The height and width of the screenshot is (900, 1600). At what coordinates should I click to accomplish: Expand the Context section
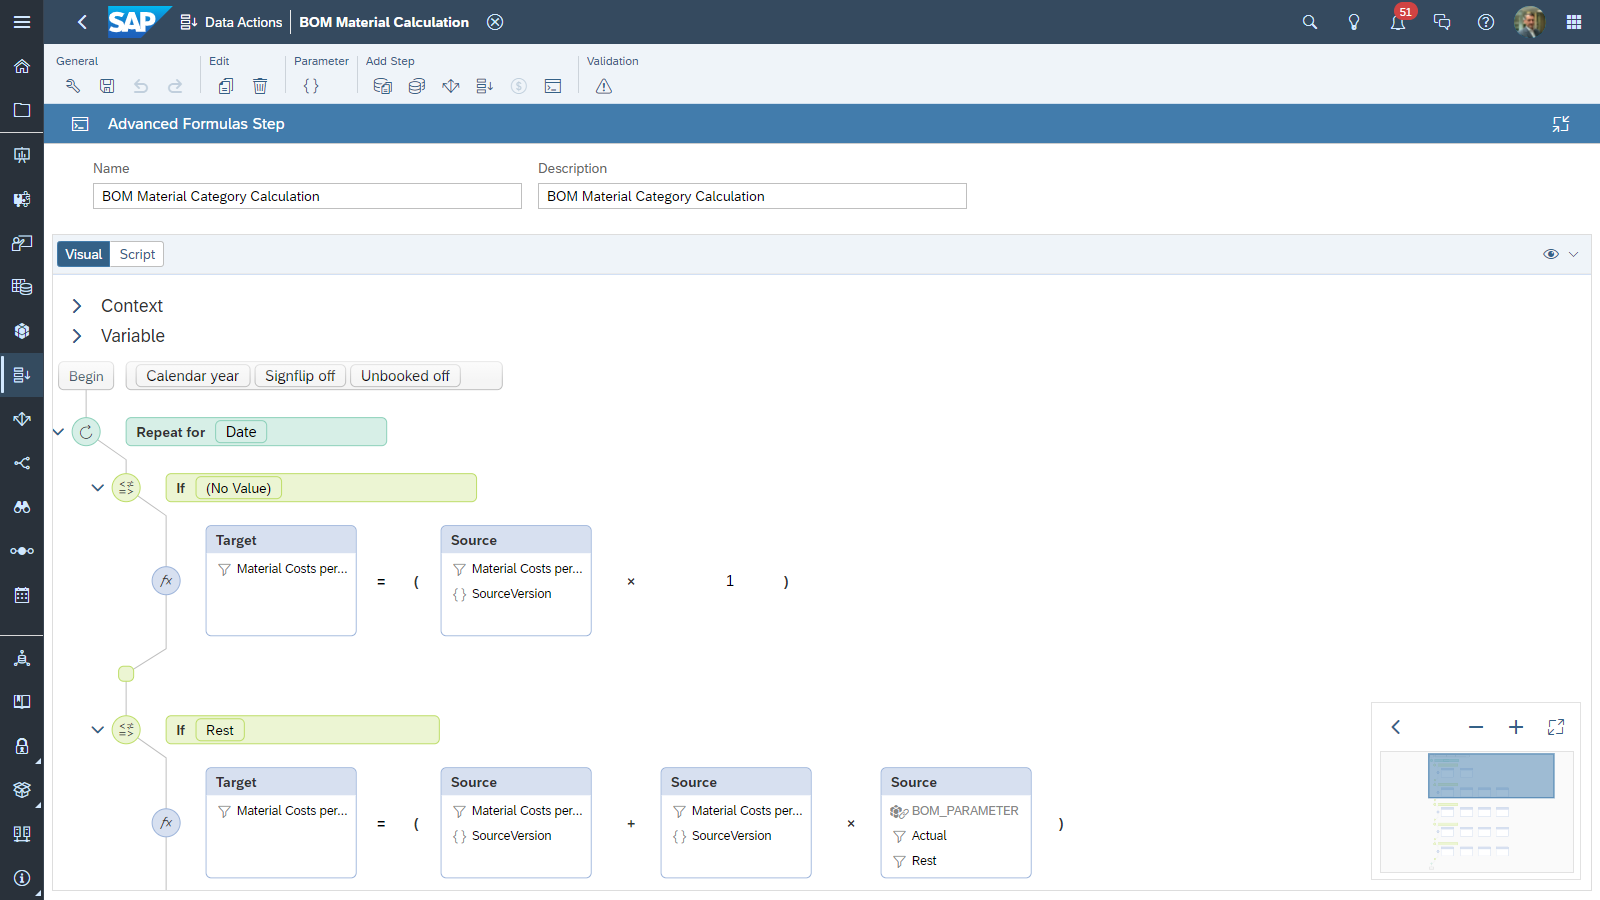click(76, 305)
